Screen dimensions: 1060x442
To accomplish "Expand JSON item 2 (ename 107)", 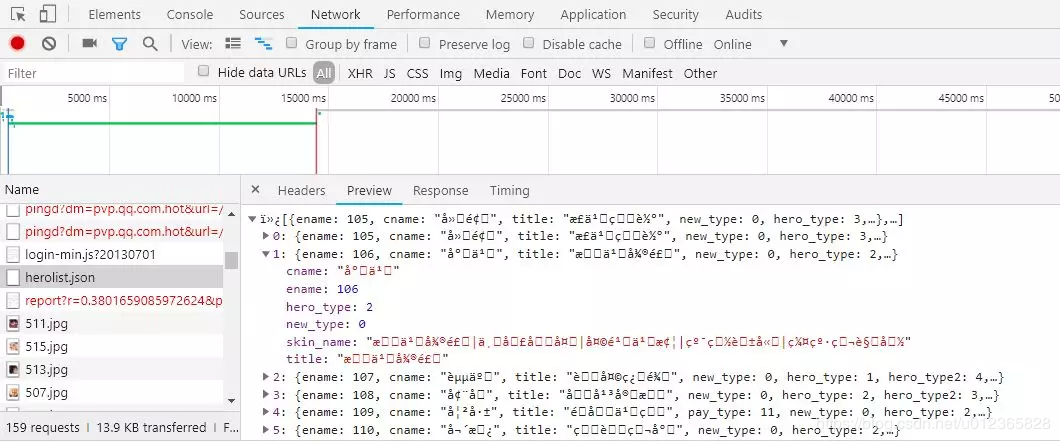I will (x=266, y=377).
